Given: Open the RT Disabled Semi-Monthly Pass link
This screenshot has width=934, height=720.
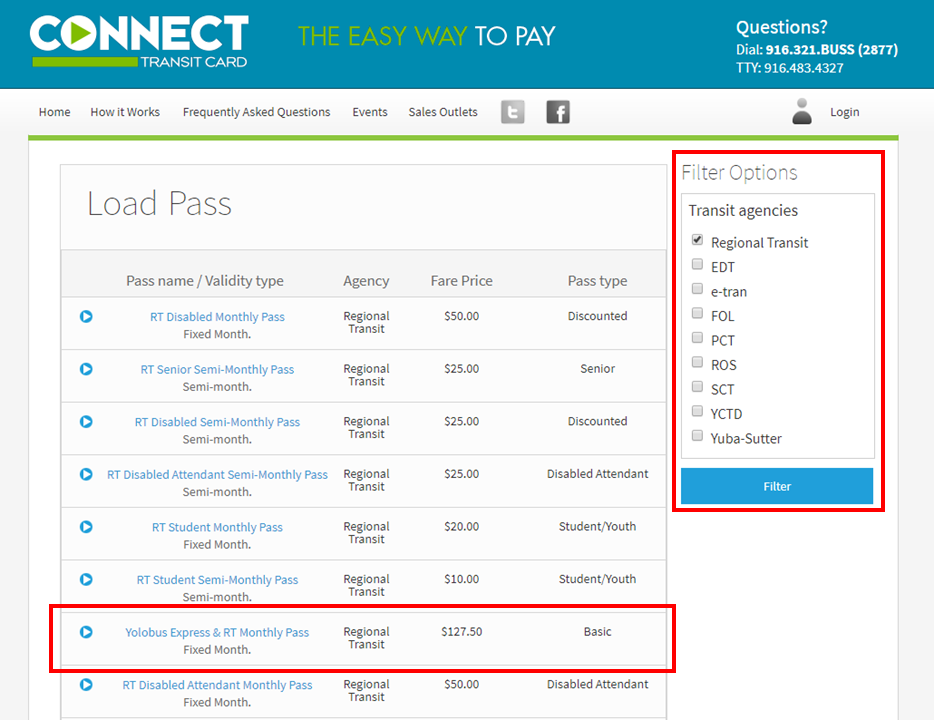Looking at the screenshot, I should click(217, 422).
